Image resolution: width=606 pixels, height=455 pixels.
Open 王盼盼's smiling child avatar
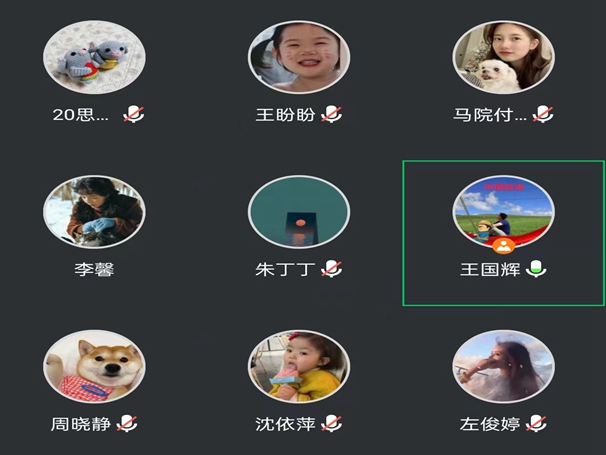click(x=299, y=57)
